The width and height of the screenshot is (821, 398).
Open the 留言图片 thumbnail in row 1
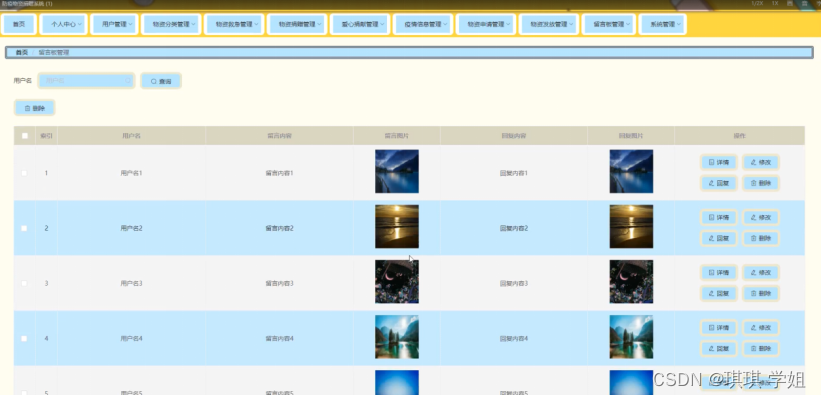(397, 171)
